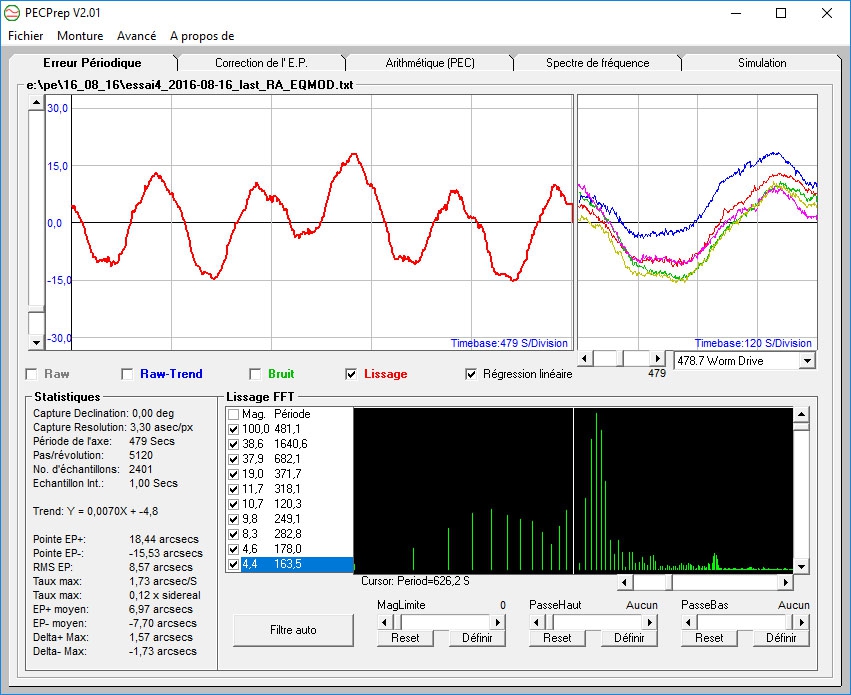Image resolution: width=851 pixels, height=695 pixels.
Task: Click left arrow of FFT horizontal scrollbar
Action: (625, 583)
